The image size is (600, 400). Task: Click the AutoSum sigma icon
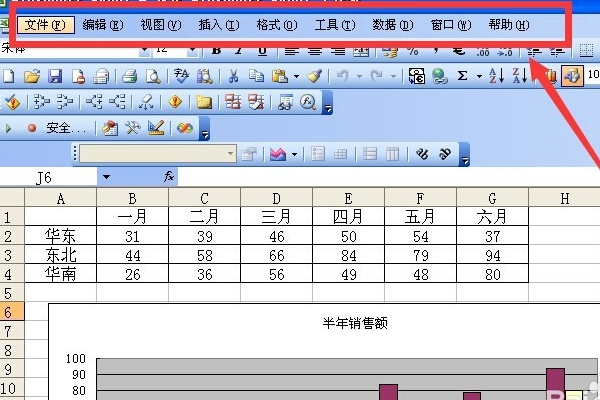point(462,76)
